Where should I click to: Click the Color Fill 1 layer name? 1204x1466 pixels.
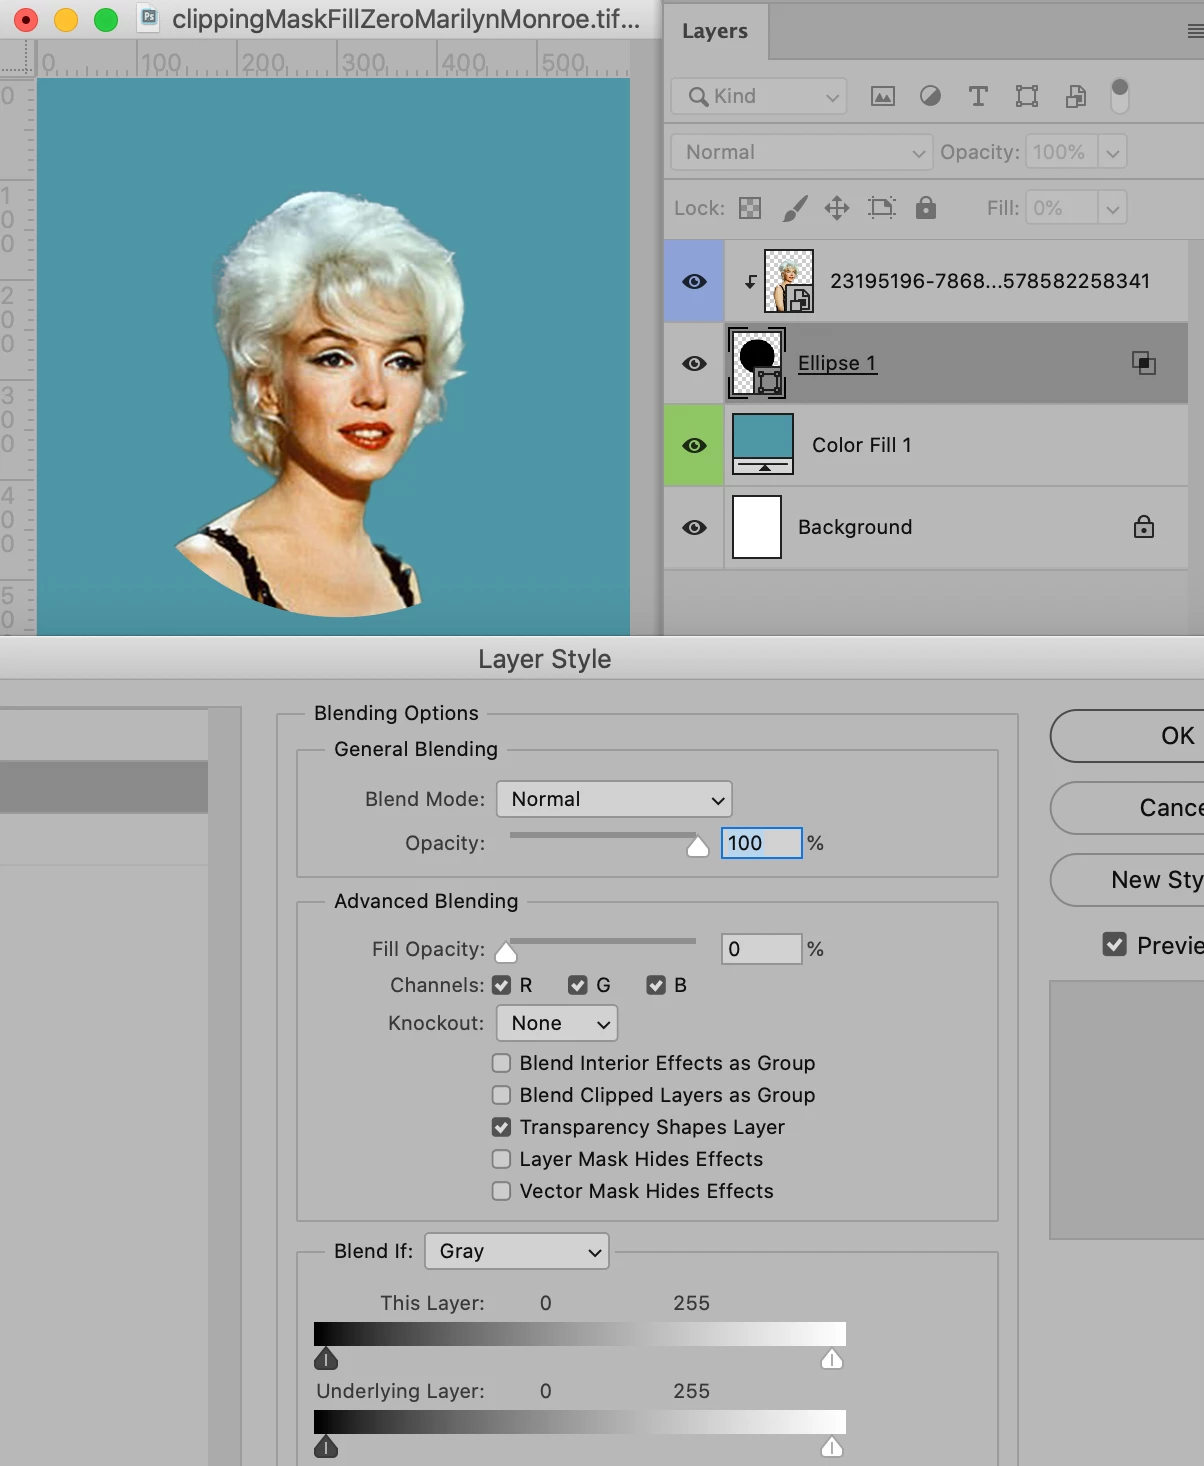click(x=862, y=445)
